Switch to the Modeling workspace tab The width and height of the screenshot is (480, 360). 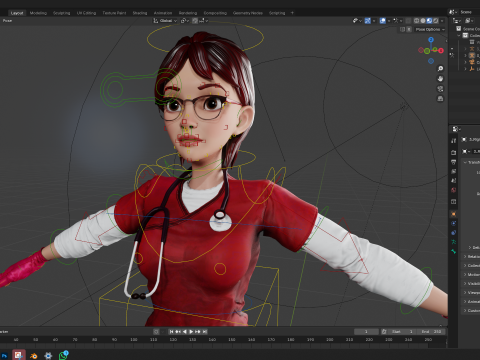click(x=38, y=13)
